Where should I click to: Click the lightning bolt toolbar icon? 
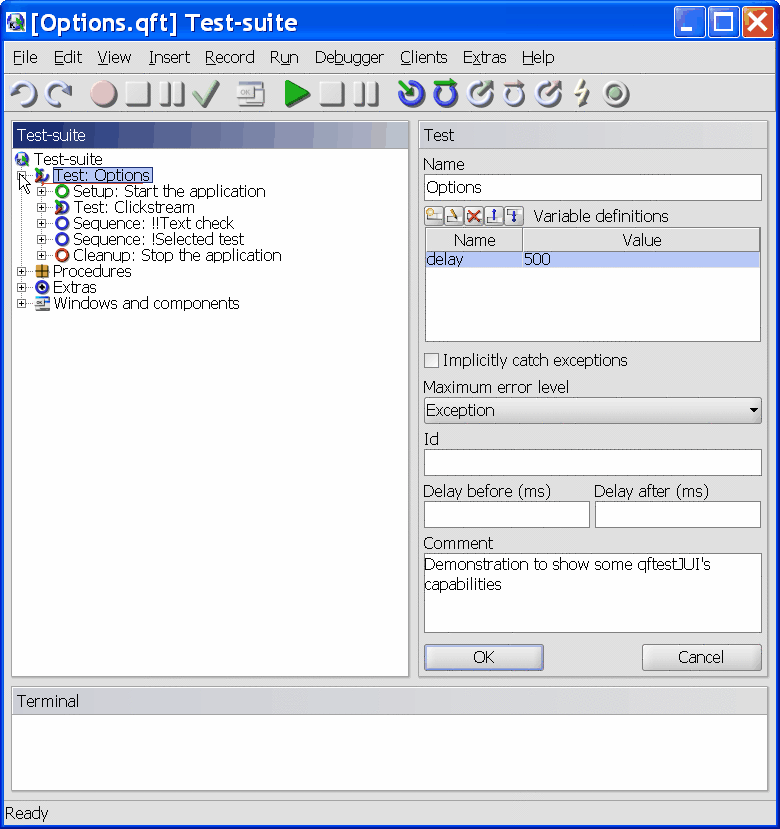(582, 94)
